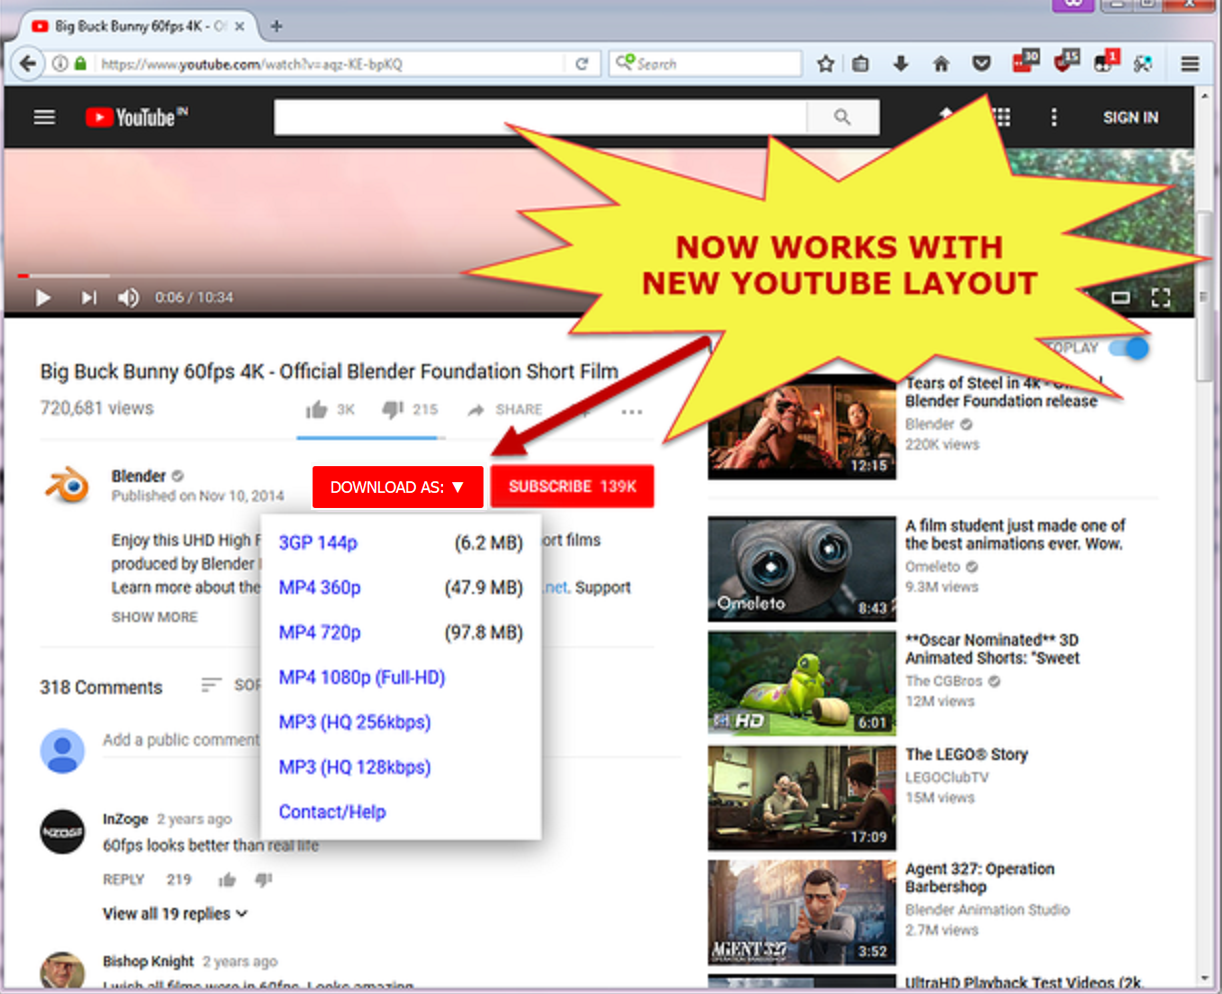Switch to theater mode icon
This screenshot has width=1222, height=994.
click(1121, 297)
